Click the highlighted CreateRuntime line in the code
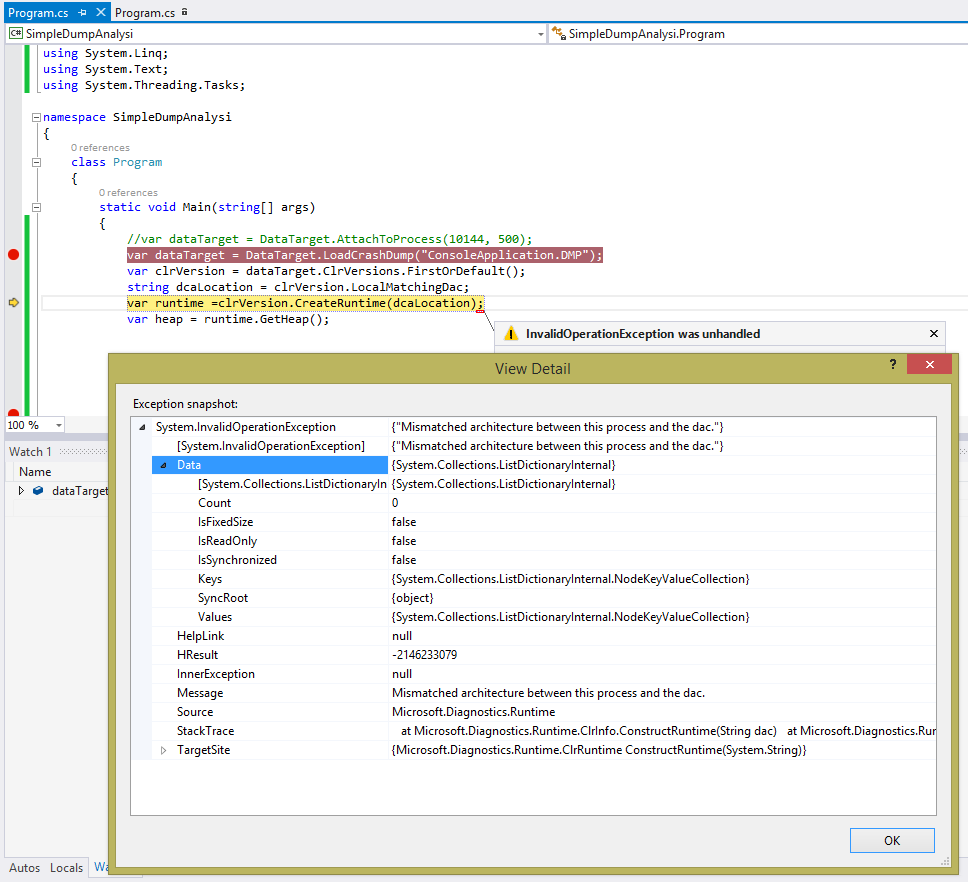The width and height of the screenshot is (968, 882). [x=306, y=303]
